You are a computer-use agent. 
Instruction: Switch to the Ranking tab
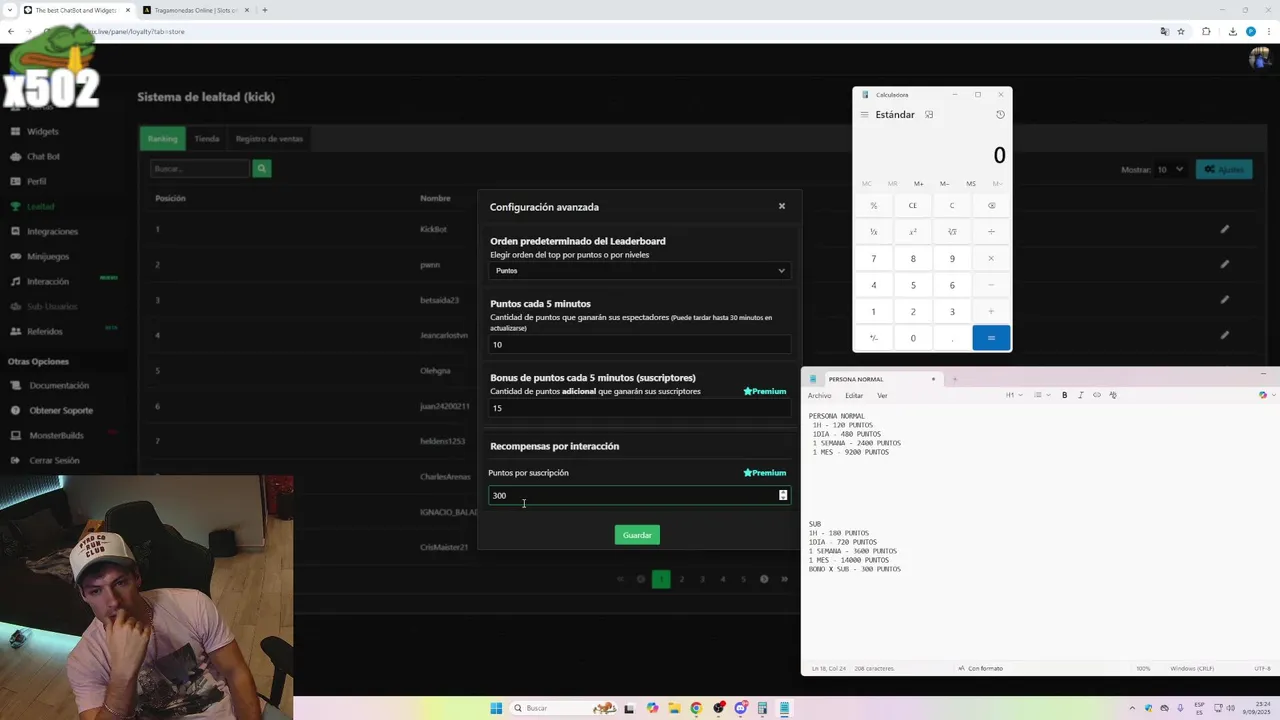[x=163, y=139]
